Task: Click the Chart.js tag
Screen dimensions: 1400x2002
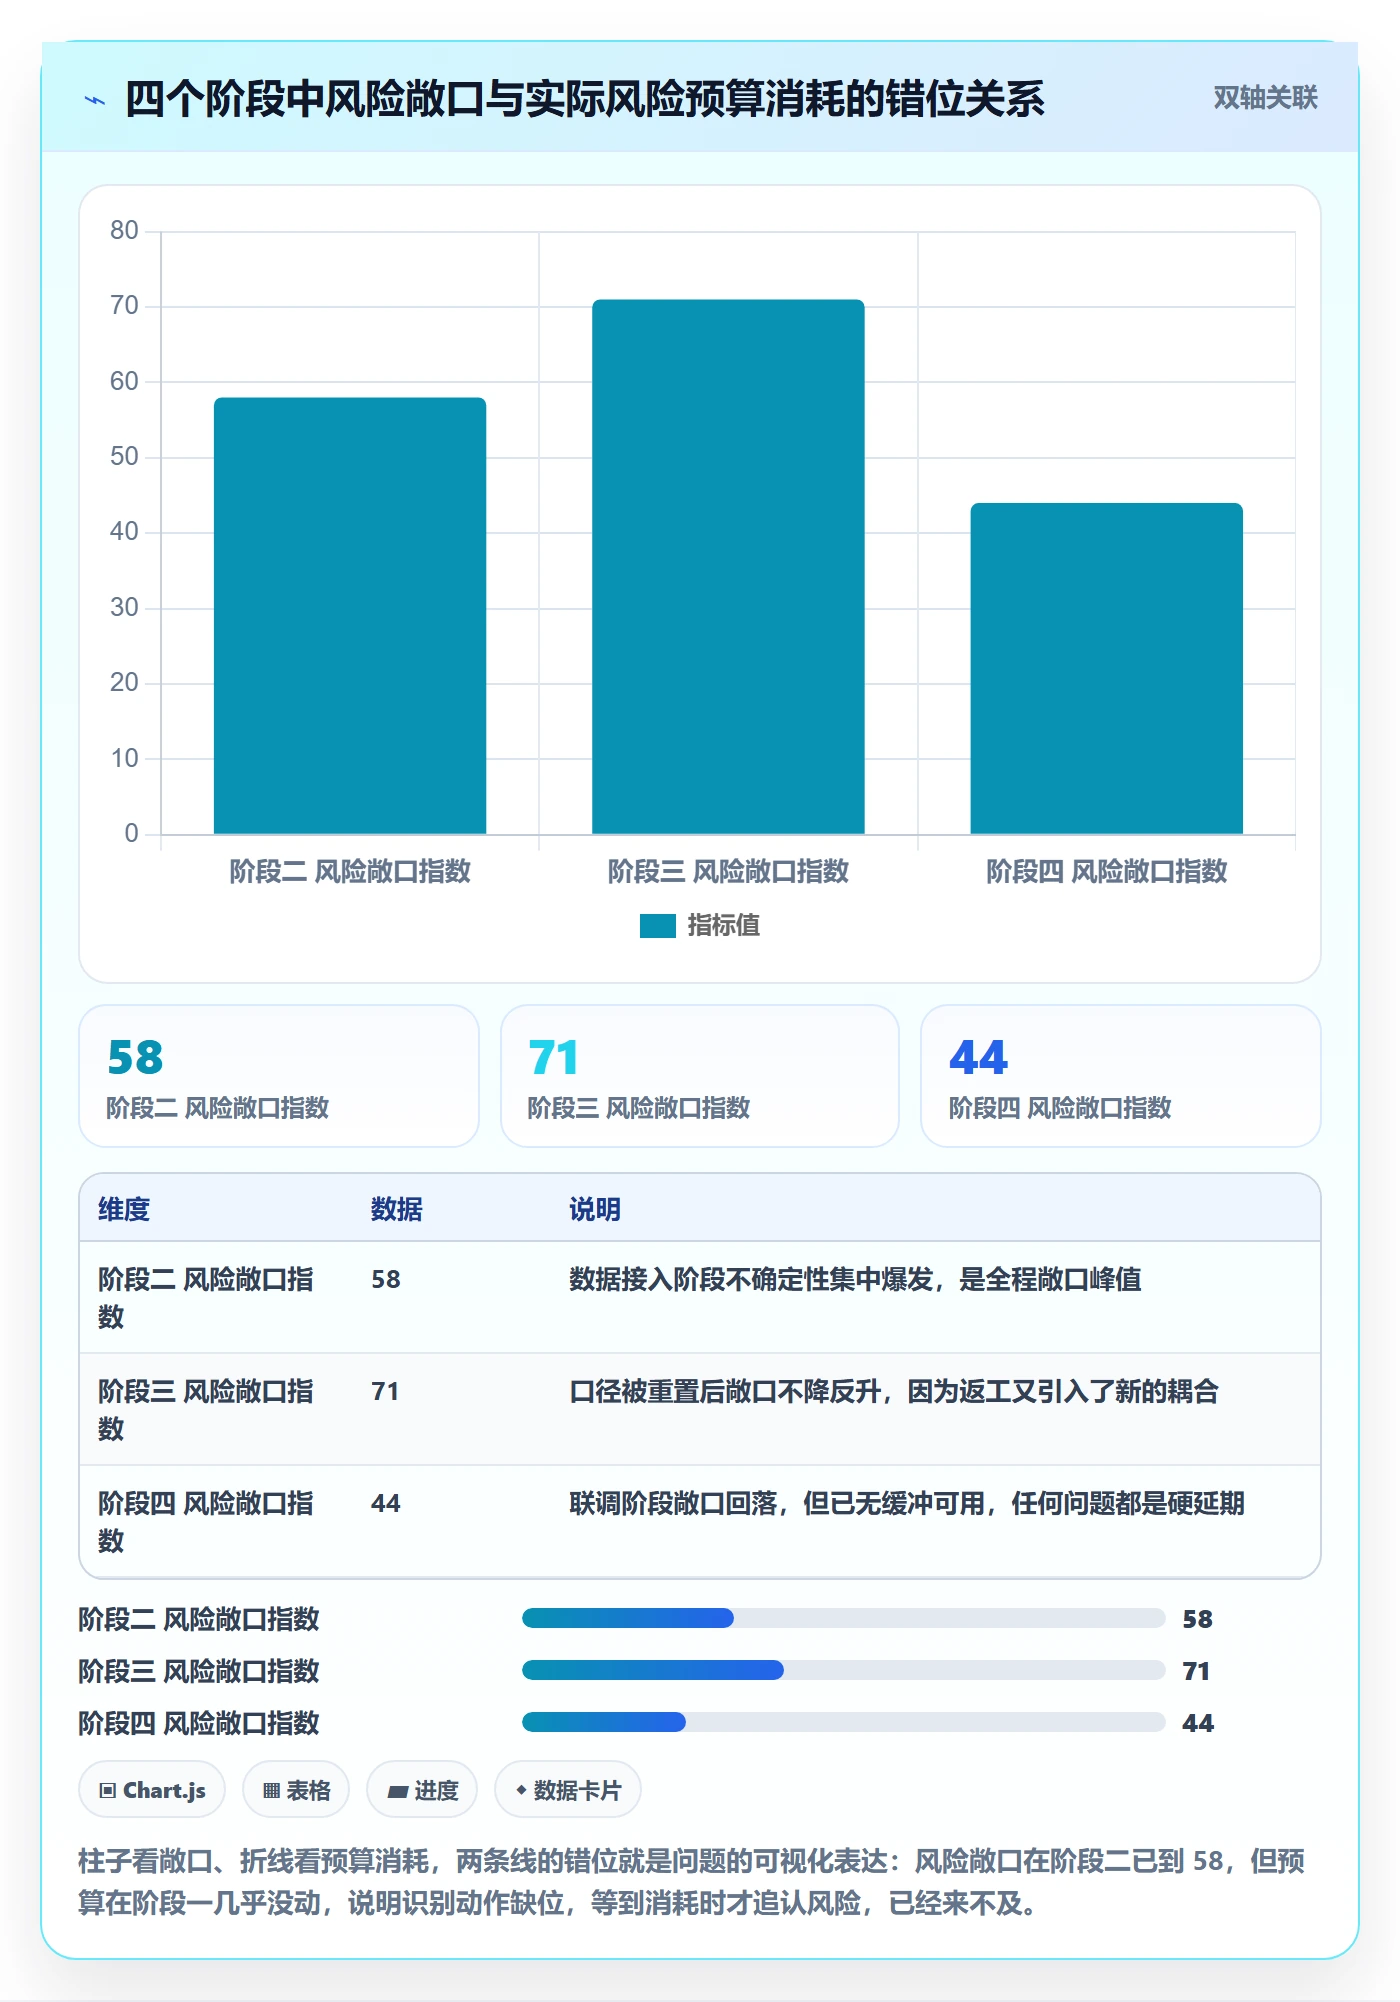Action: (152, 1790)
